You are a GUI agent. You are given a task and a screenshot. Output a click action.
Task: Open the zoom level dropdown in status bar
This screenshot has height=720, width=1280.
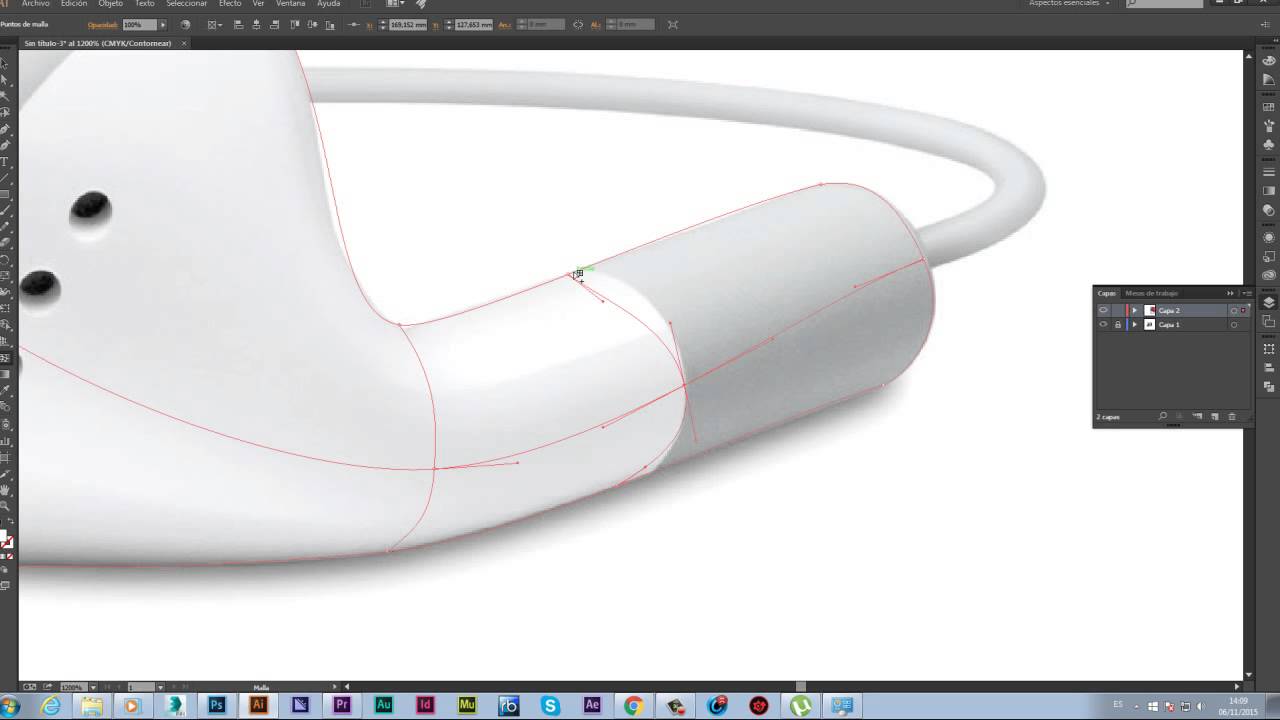pyautogui.click(x=93, y=687)
